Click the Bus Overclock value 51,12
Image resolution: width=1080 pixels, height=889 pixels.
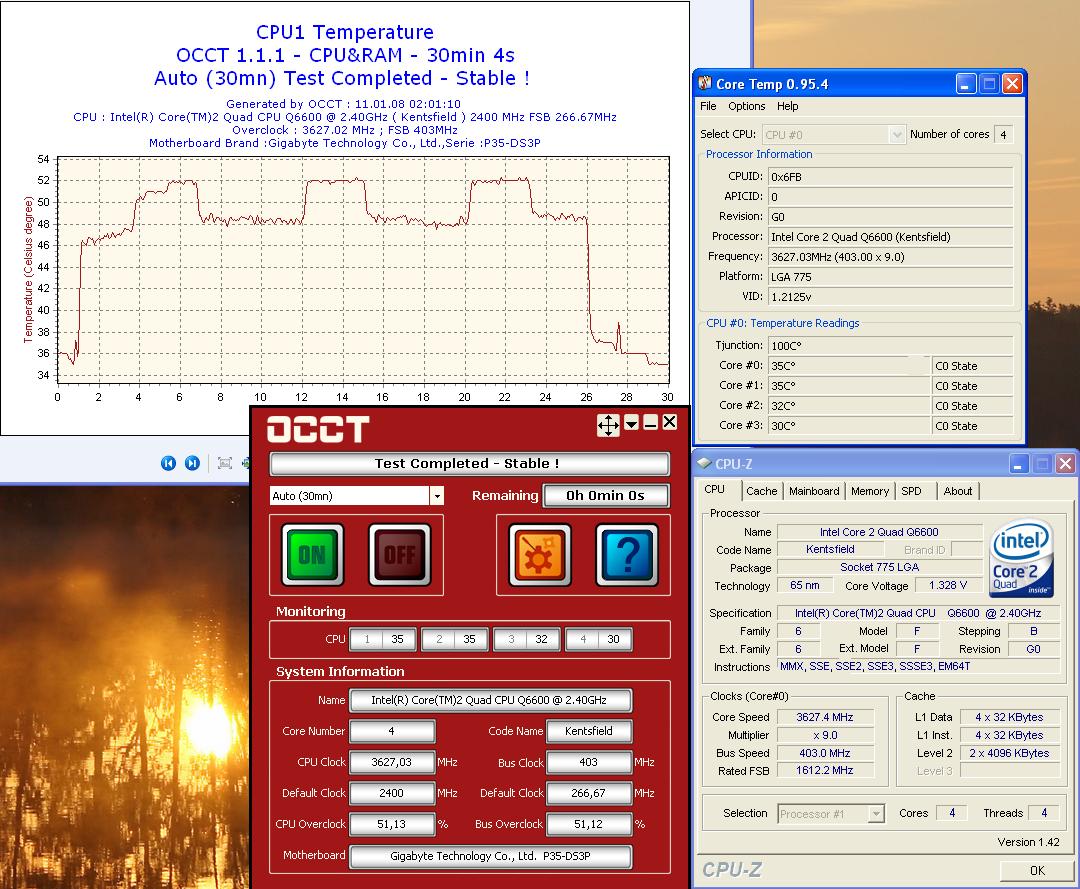coord(589,824)
